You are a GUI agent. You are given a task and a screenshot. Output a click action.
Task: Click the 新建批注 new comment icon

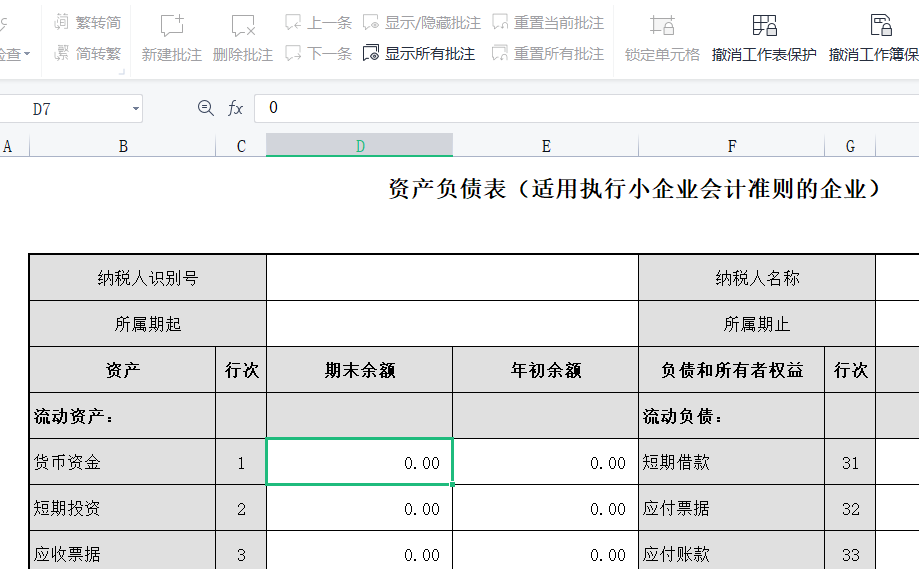pos(172,26)
